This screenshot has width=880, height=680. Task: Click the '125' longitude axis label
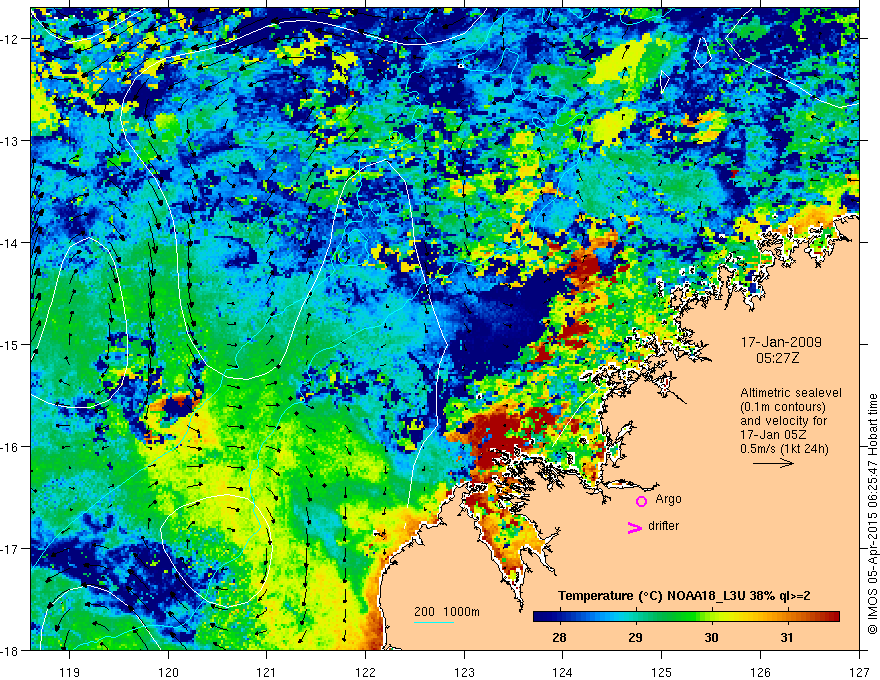tap(662, 672)
